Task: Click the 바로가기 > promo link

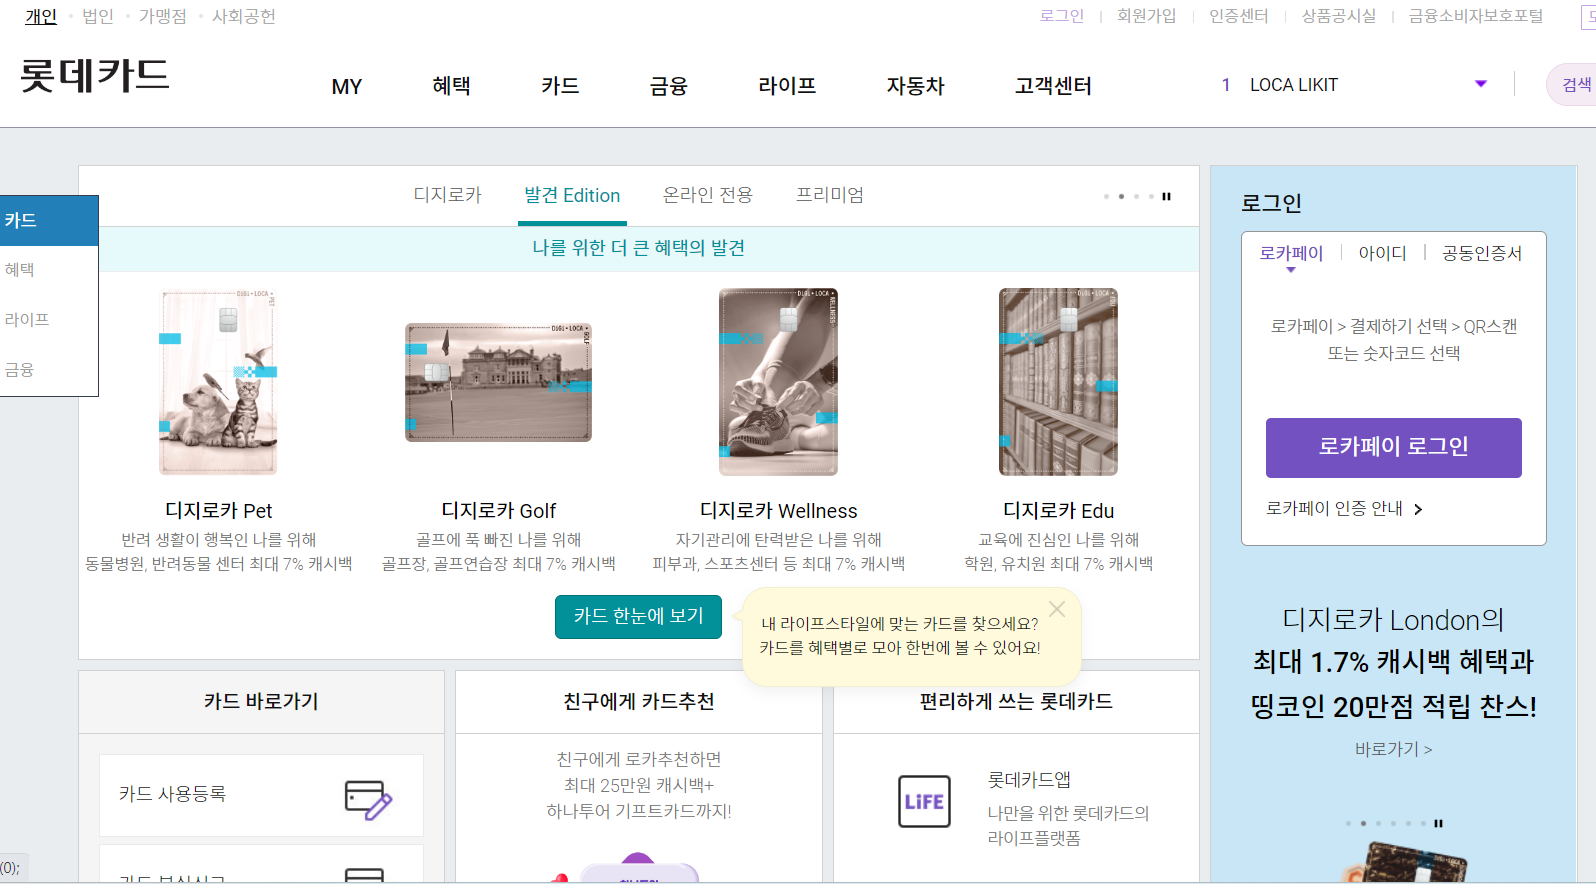Action: click(x=1393, y=749)
